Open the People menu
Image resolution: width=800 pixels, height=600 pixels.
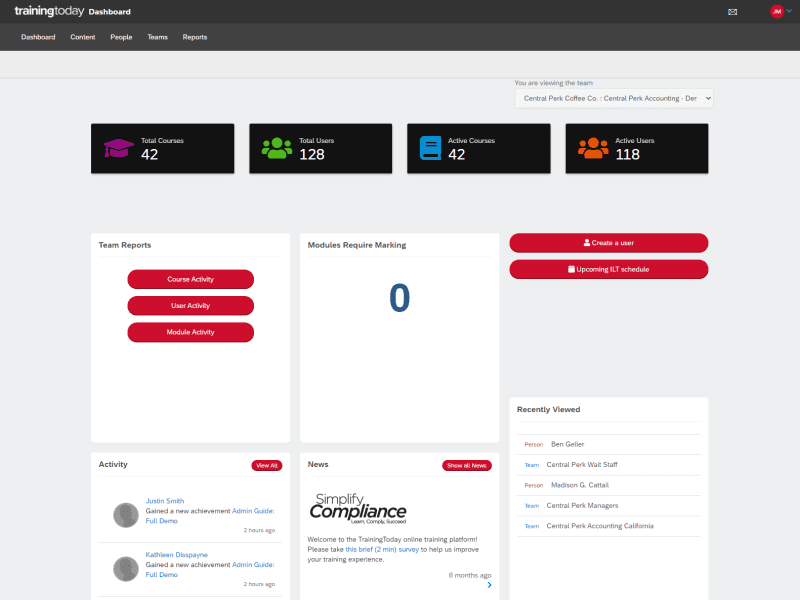[121, 37]
